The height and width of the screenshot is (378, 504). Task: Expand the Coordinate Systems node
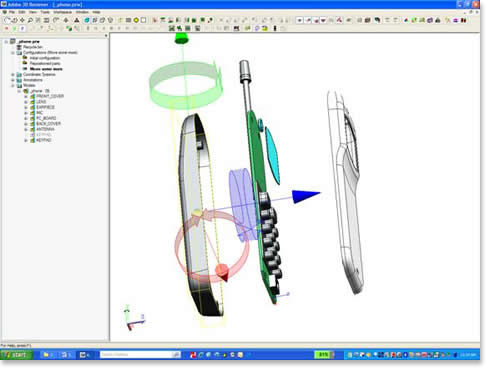click(13, 75)
